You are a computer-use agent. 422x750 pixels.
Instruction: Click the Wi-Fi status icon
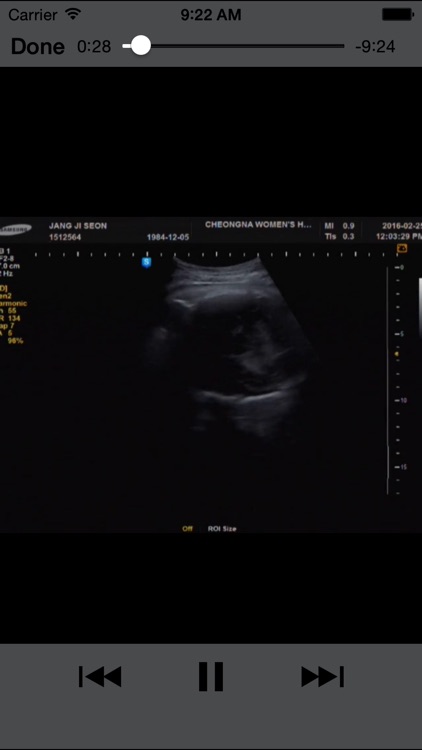click(x=73, y=14)
